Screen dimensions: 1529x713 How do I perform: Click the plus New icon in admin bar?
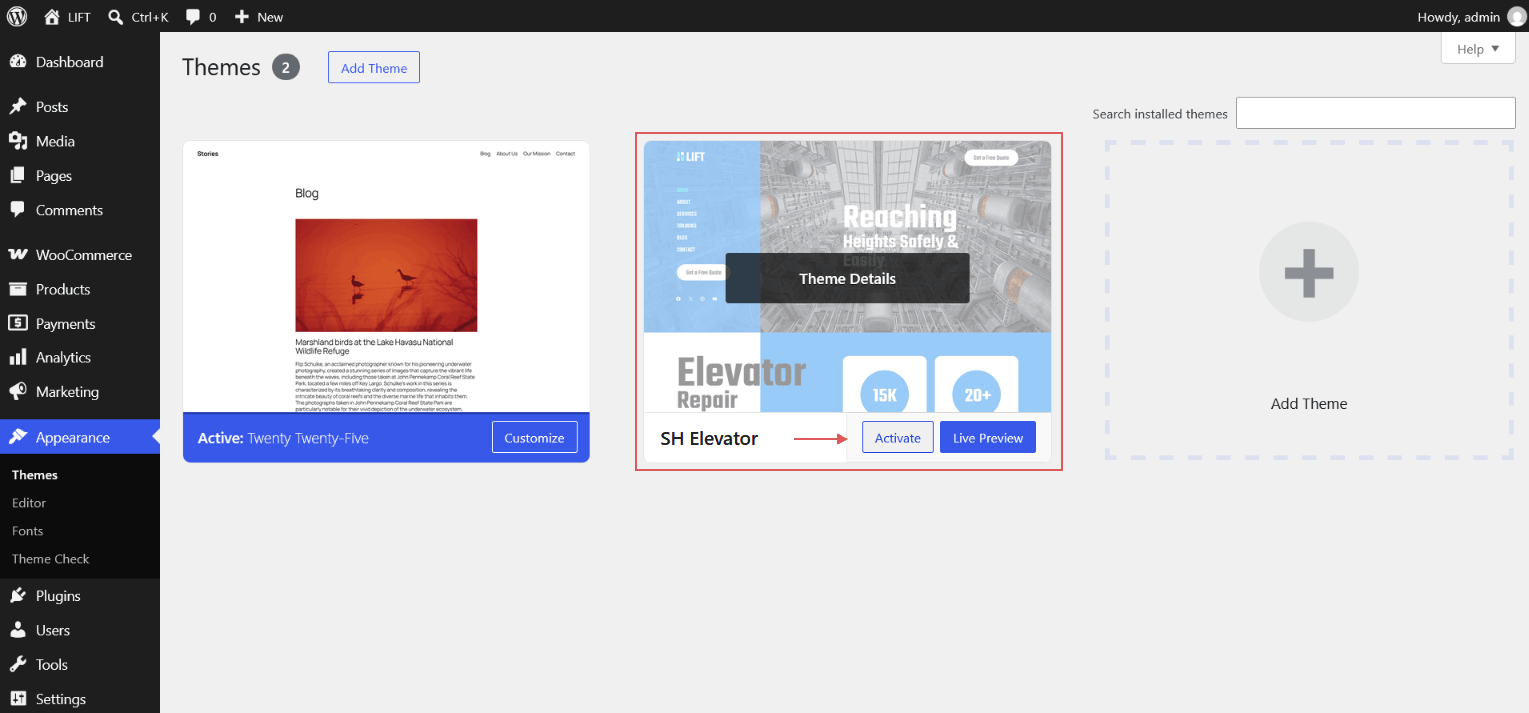[x=241, y=16]
